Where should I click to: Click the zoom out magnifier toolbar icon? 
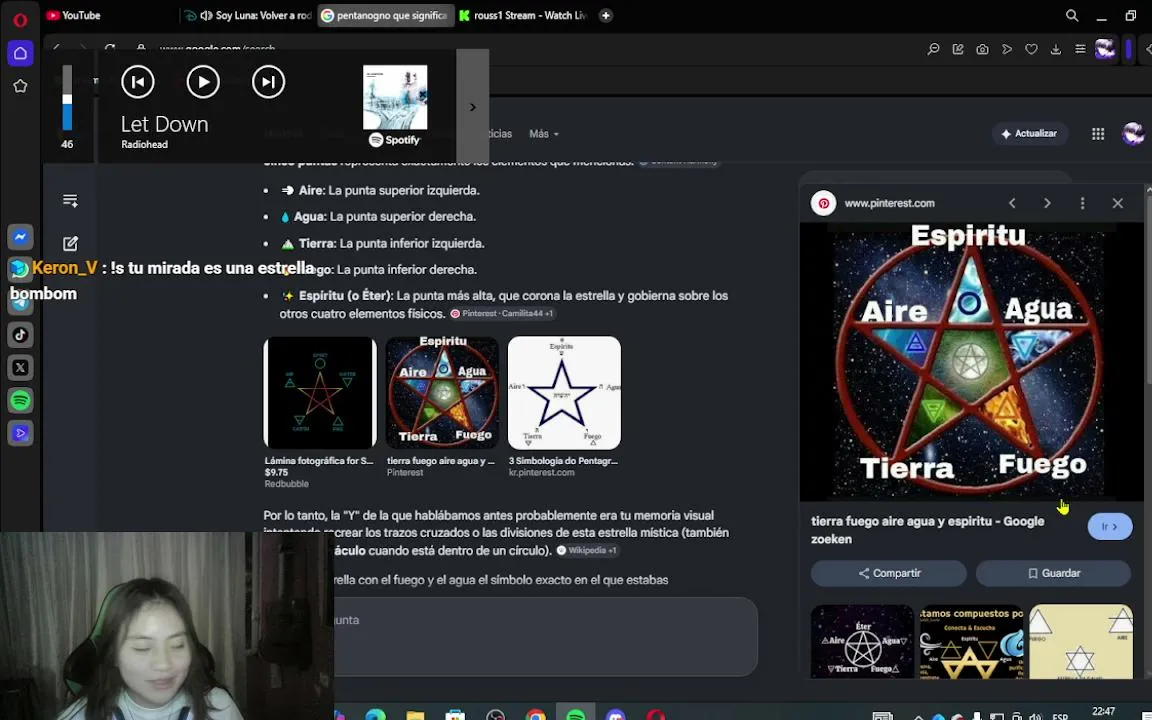[933, 49]
